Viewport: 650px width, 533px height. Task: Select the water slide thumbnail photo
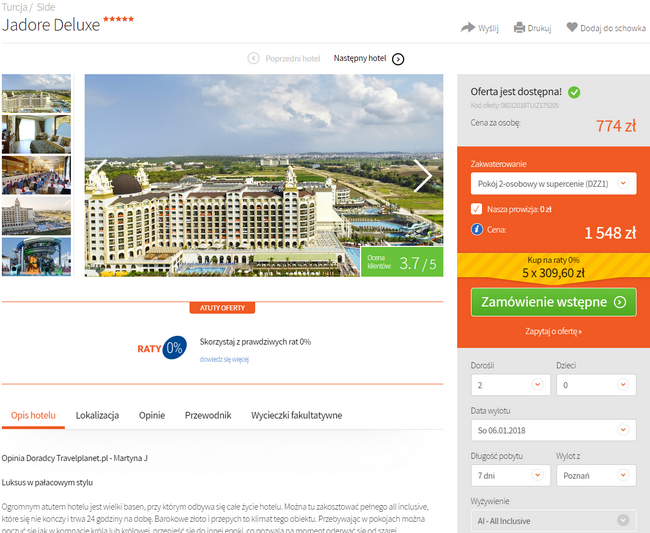[36, 257]
